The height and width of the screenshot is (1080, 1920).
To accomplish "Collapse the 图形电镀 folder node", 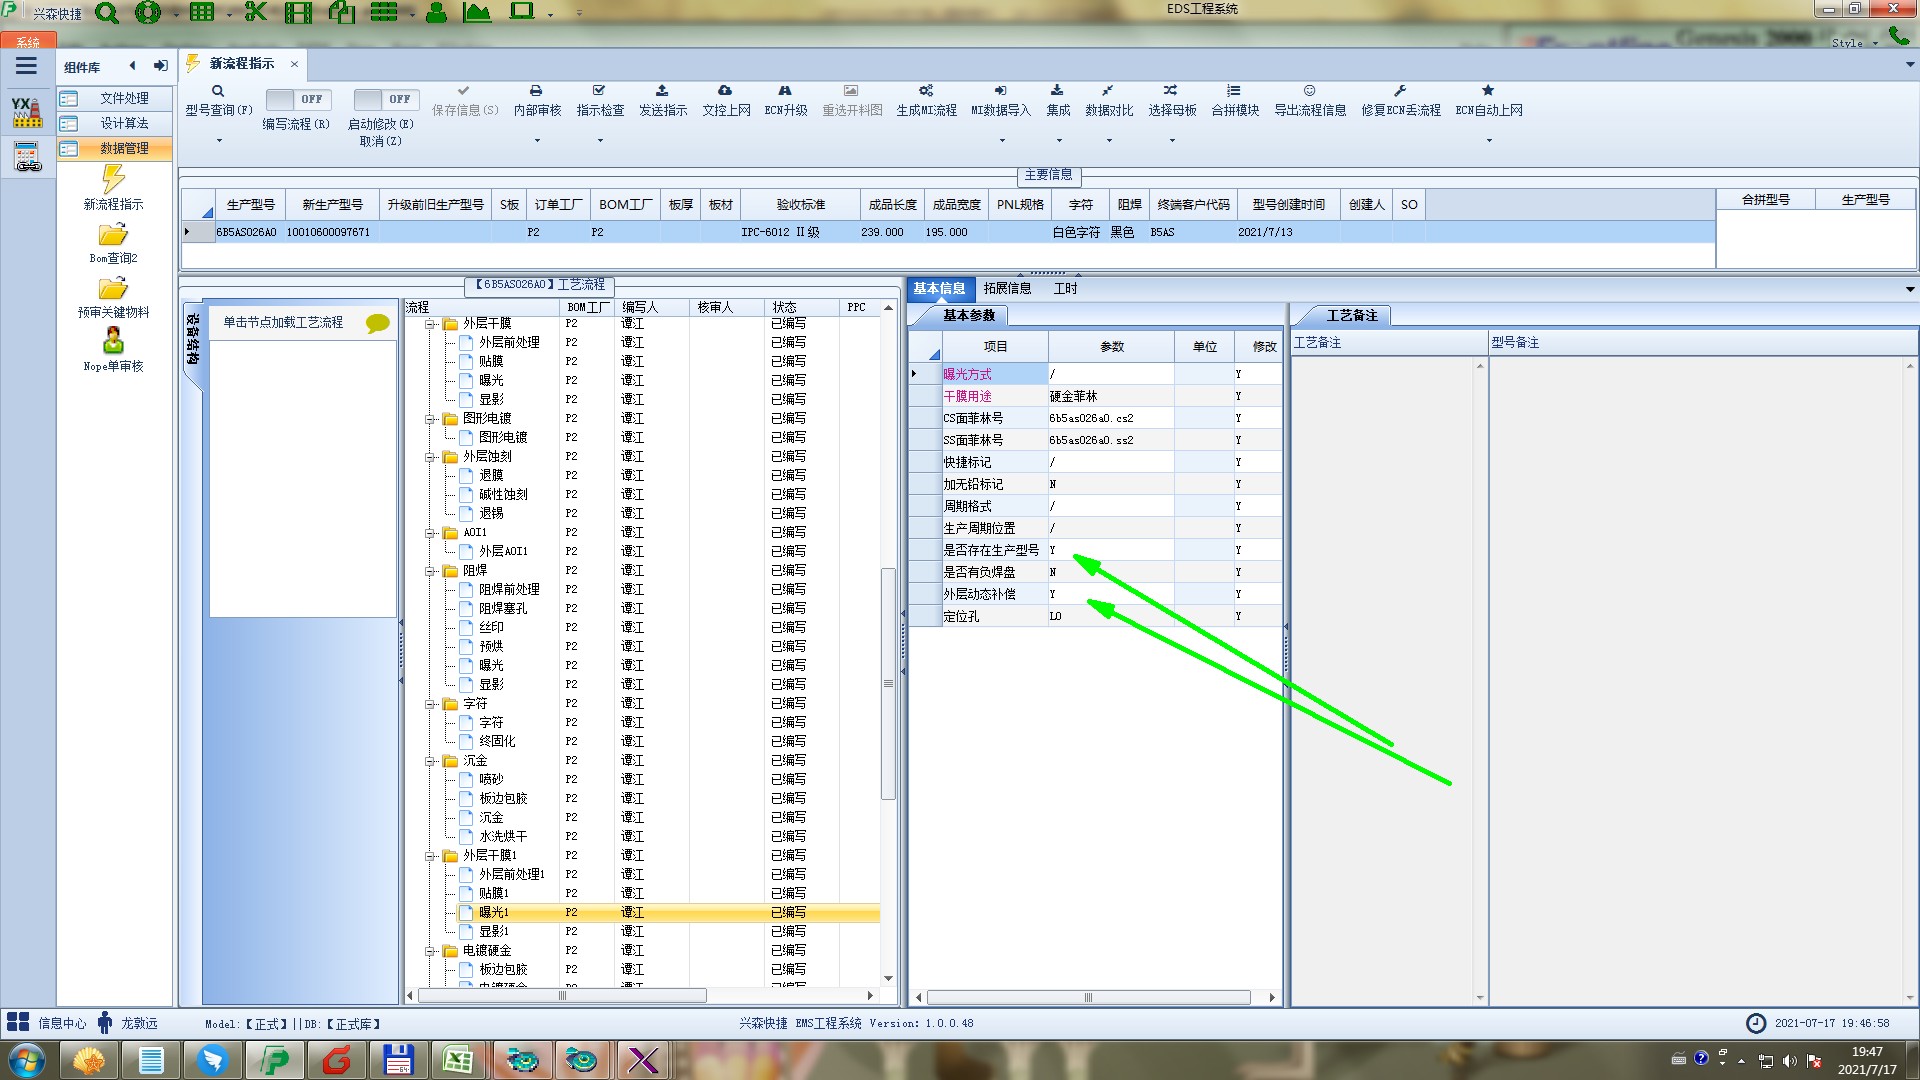I will pos(430,419).
